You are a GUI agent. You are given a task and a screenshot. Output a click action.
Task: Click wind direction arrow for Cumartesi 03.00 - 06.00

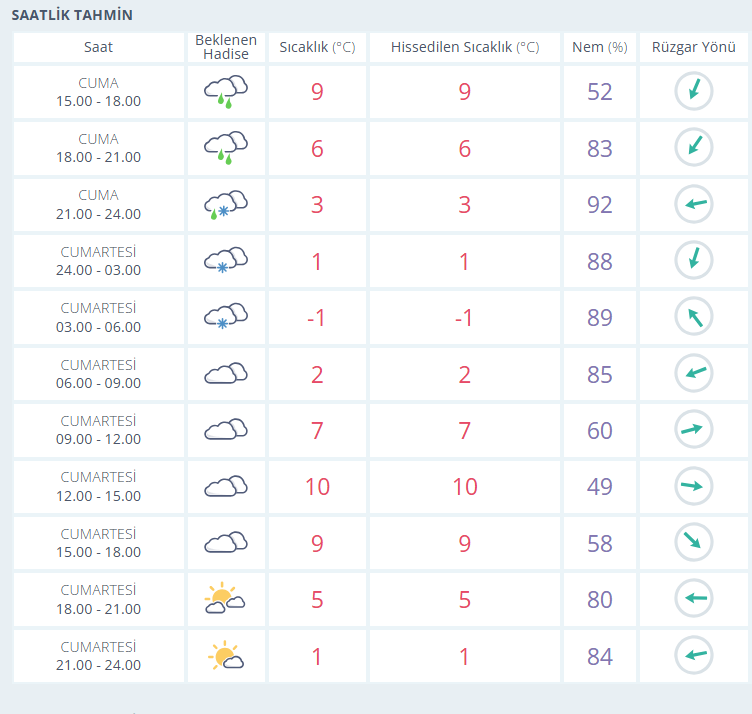(694, 316)
